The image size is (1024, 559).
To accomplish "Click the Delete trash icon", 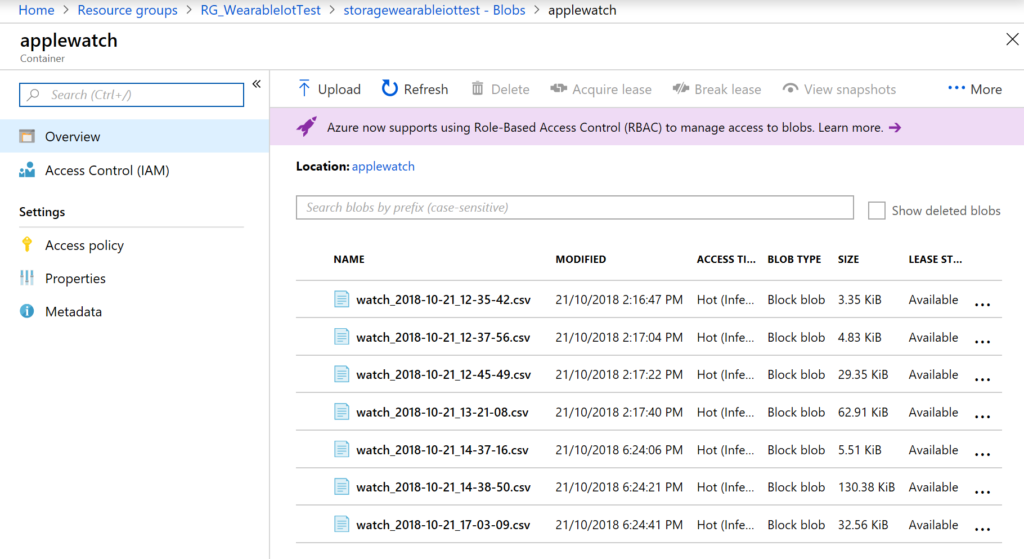I will point(478,89).
